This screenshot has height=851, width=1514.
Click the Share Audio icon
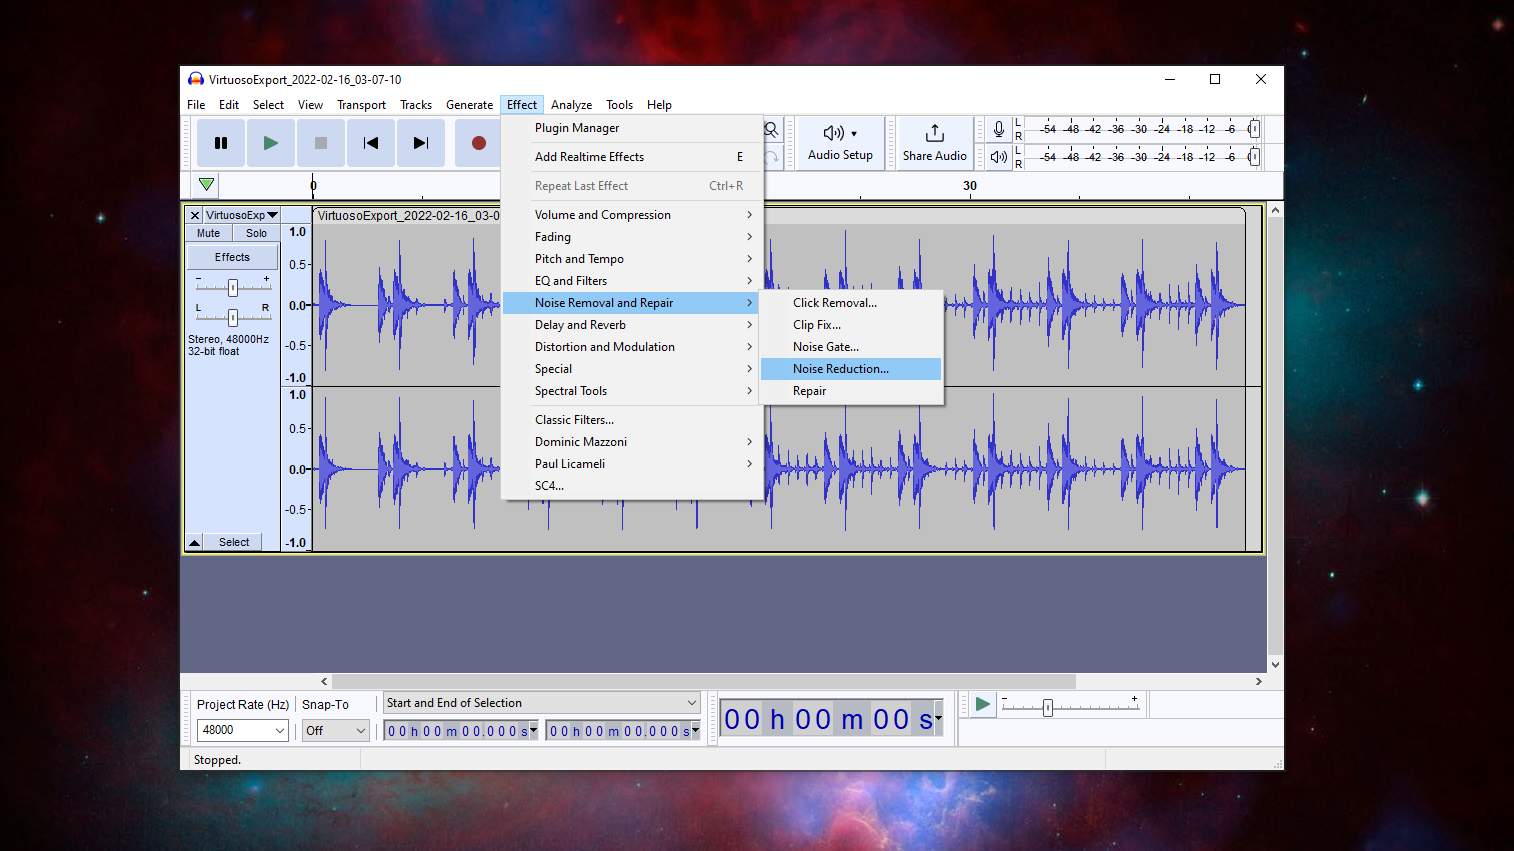(933, 142)
